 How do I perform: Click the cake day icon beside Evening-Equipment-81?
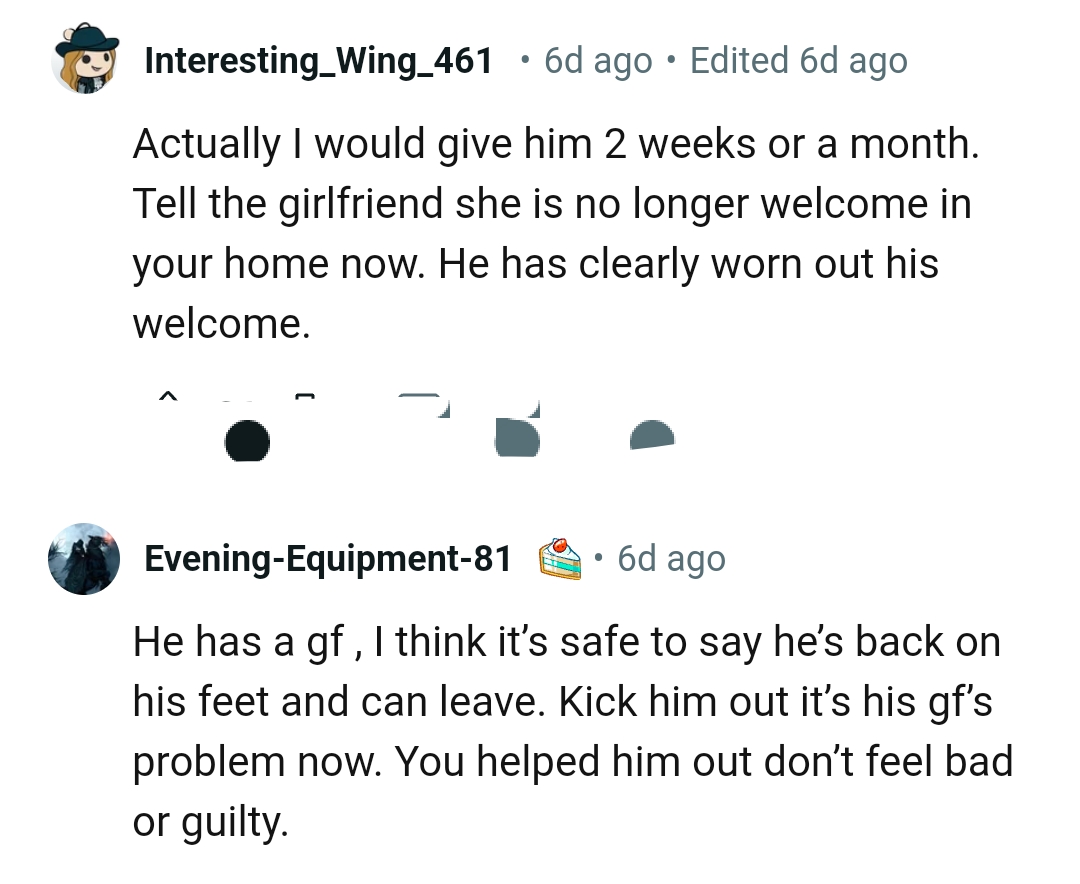562,558
